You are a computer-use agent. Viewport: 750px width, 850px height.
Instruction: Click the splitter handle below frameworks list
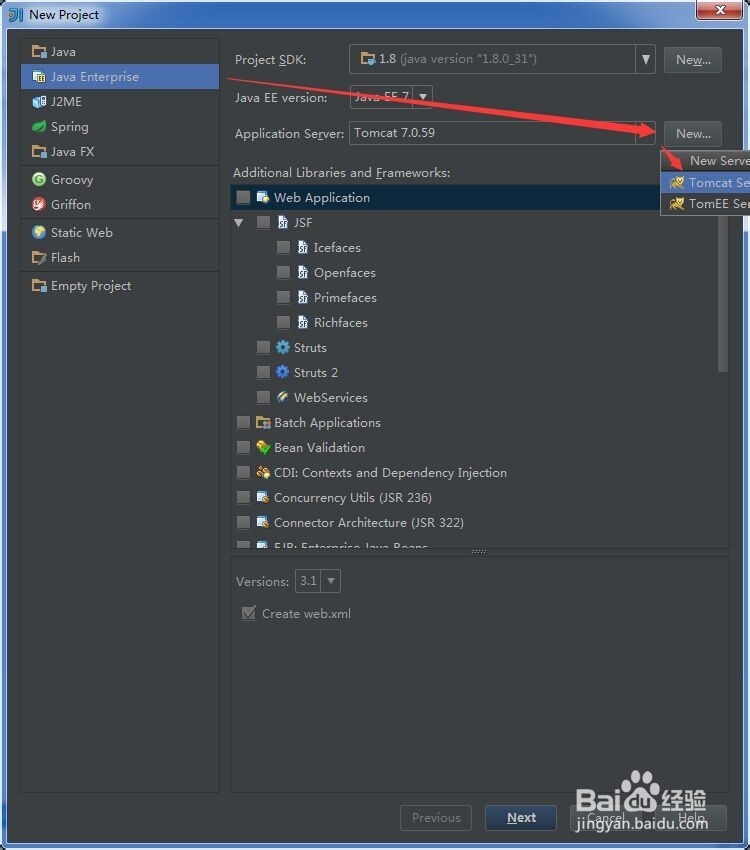(x=479, y=552)
